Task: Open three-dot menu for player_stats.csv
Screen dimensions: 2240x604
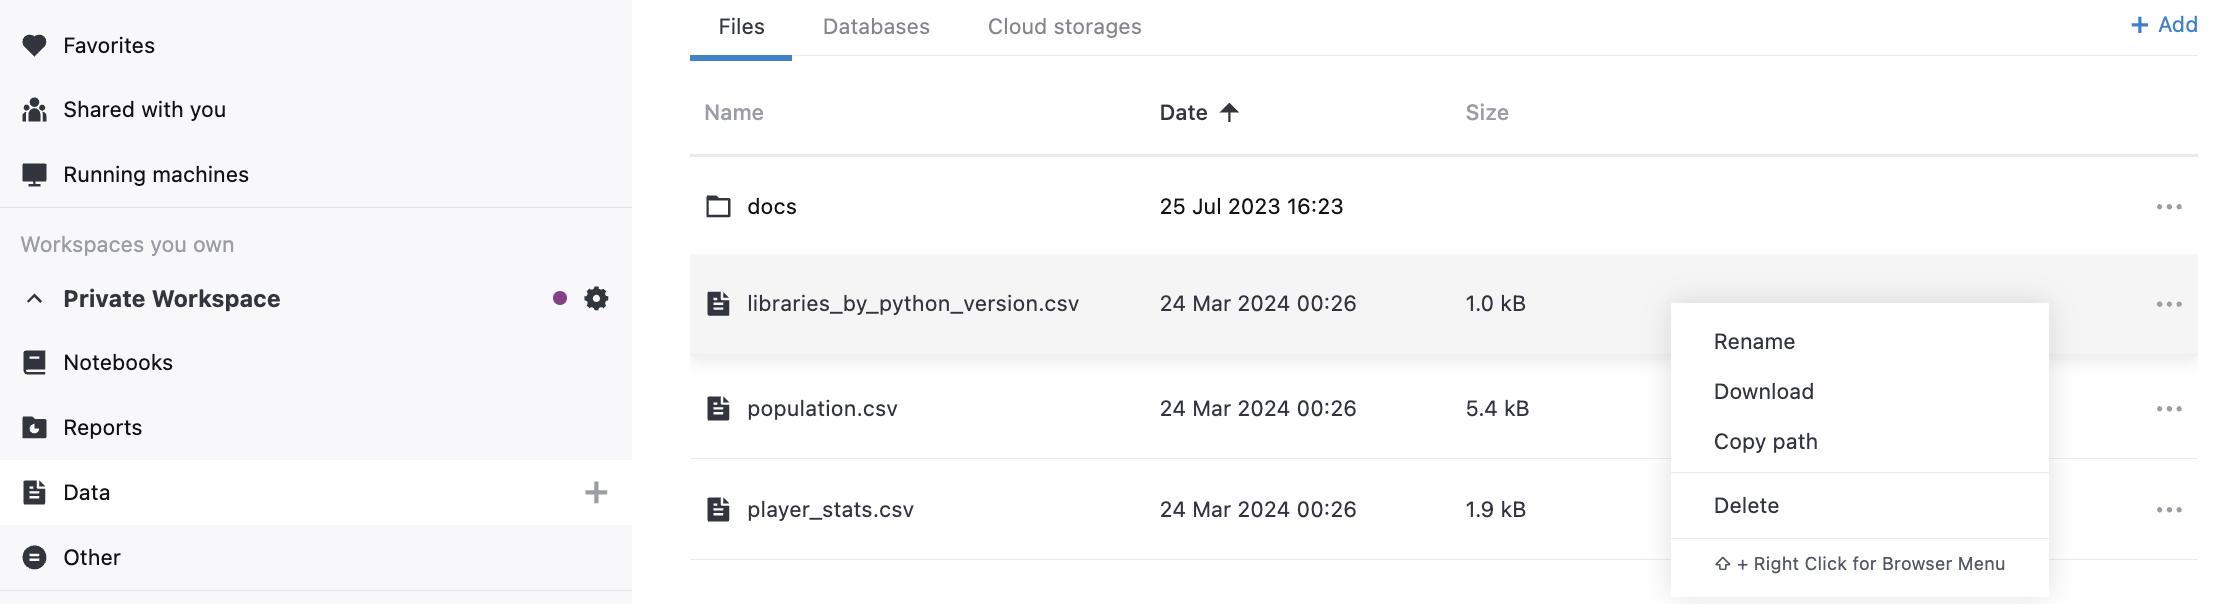Action: tap(2168, 510)
